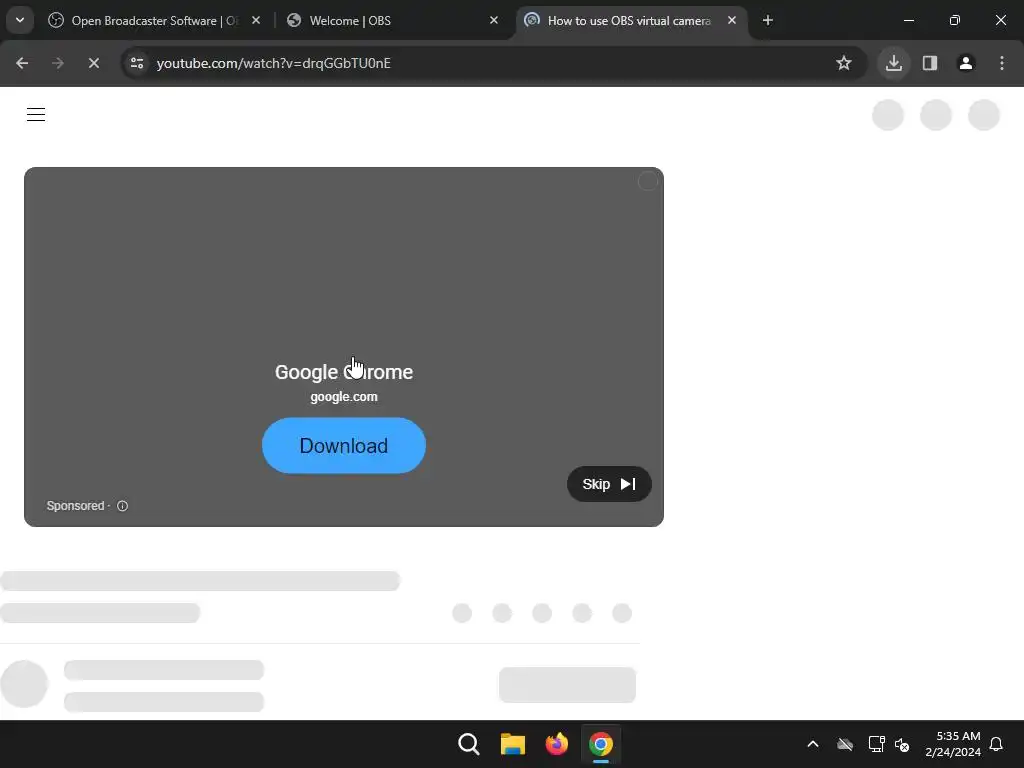Open the google.com advertiser link

coord(344,396)
